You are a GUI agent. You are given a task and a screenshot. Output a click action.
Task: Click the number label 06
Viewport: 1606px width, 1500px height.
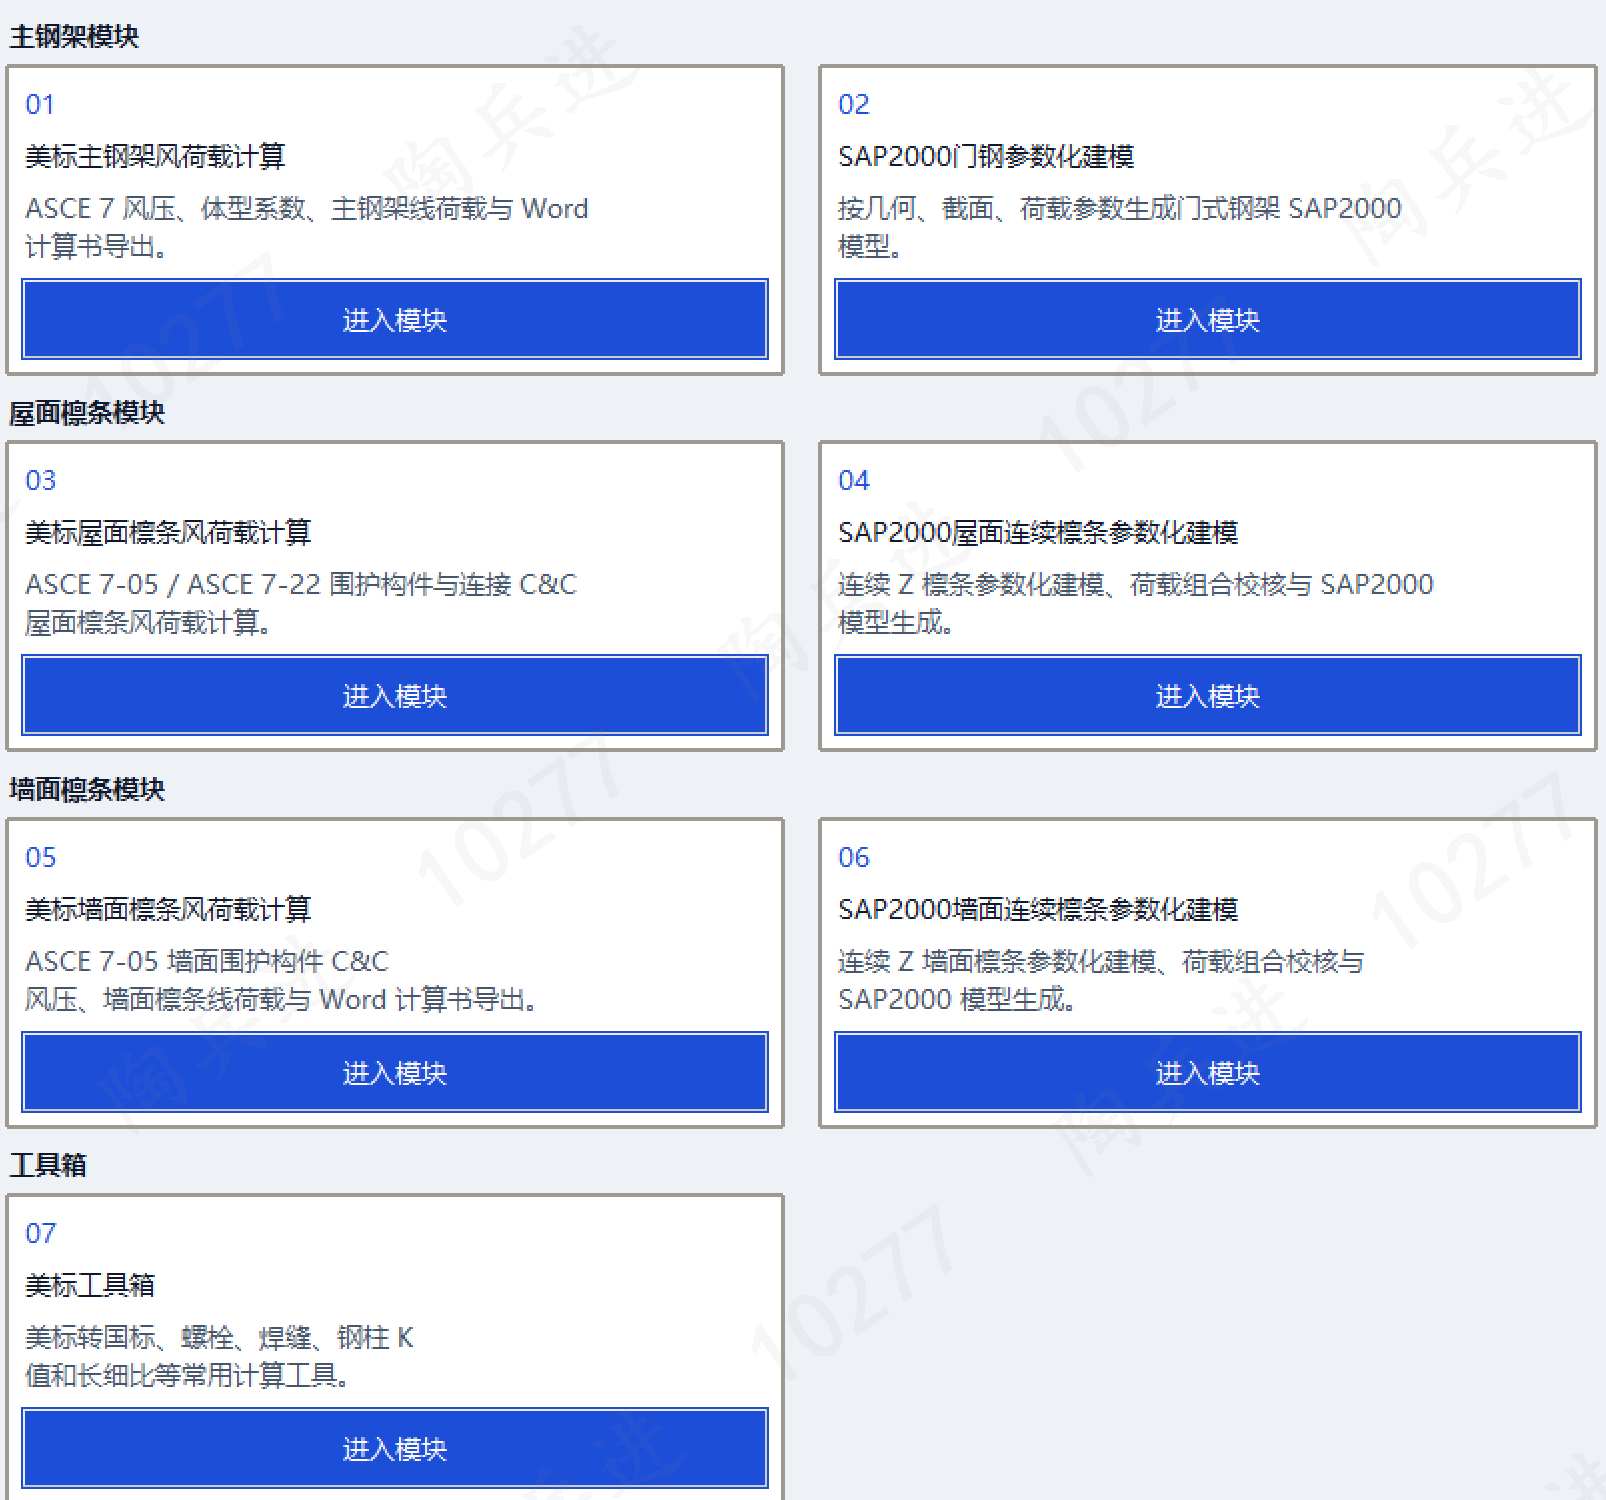[854, 858]
